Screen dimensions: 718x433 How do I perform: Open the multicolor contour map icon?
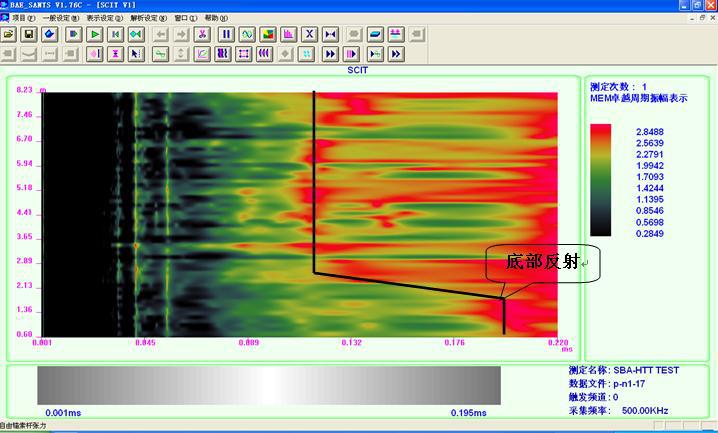pyautogui.click(x=268, y=34)
